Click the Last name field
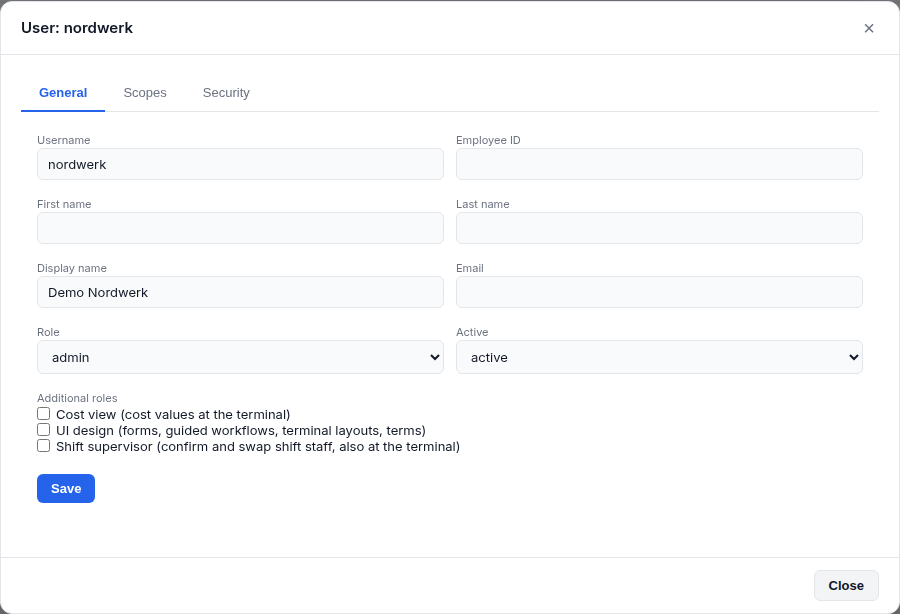Image resolution: width=900 pixels, height=614 pixels. 659,228
